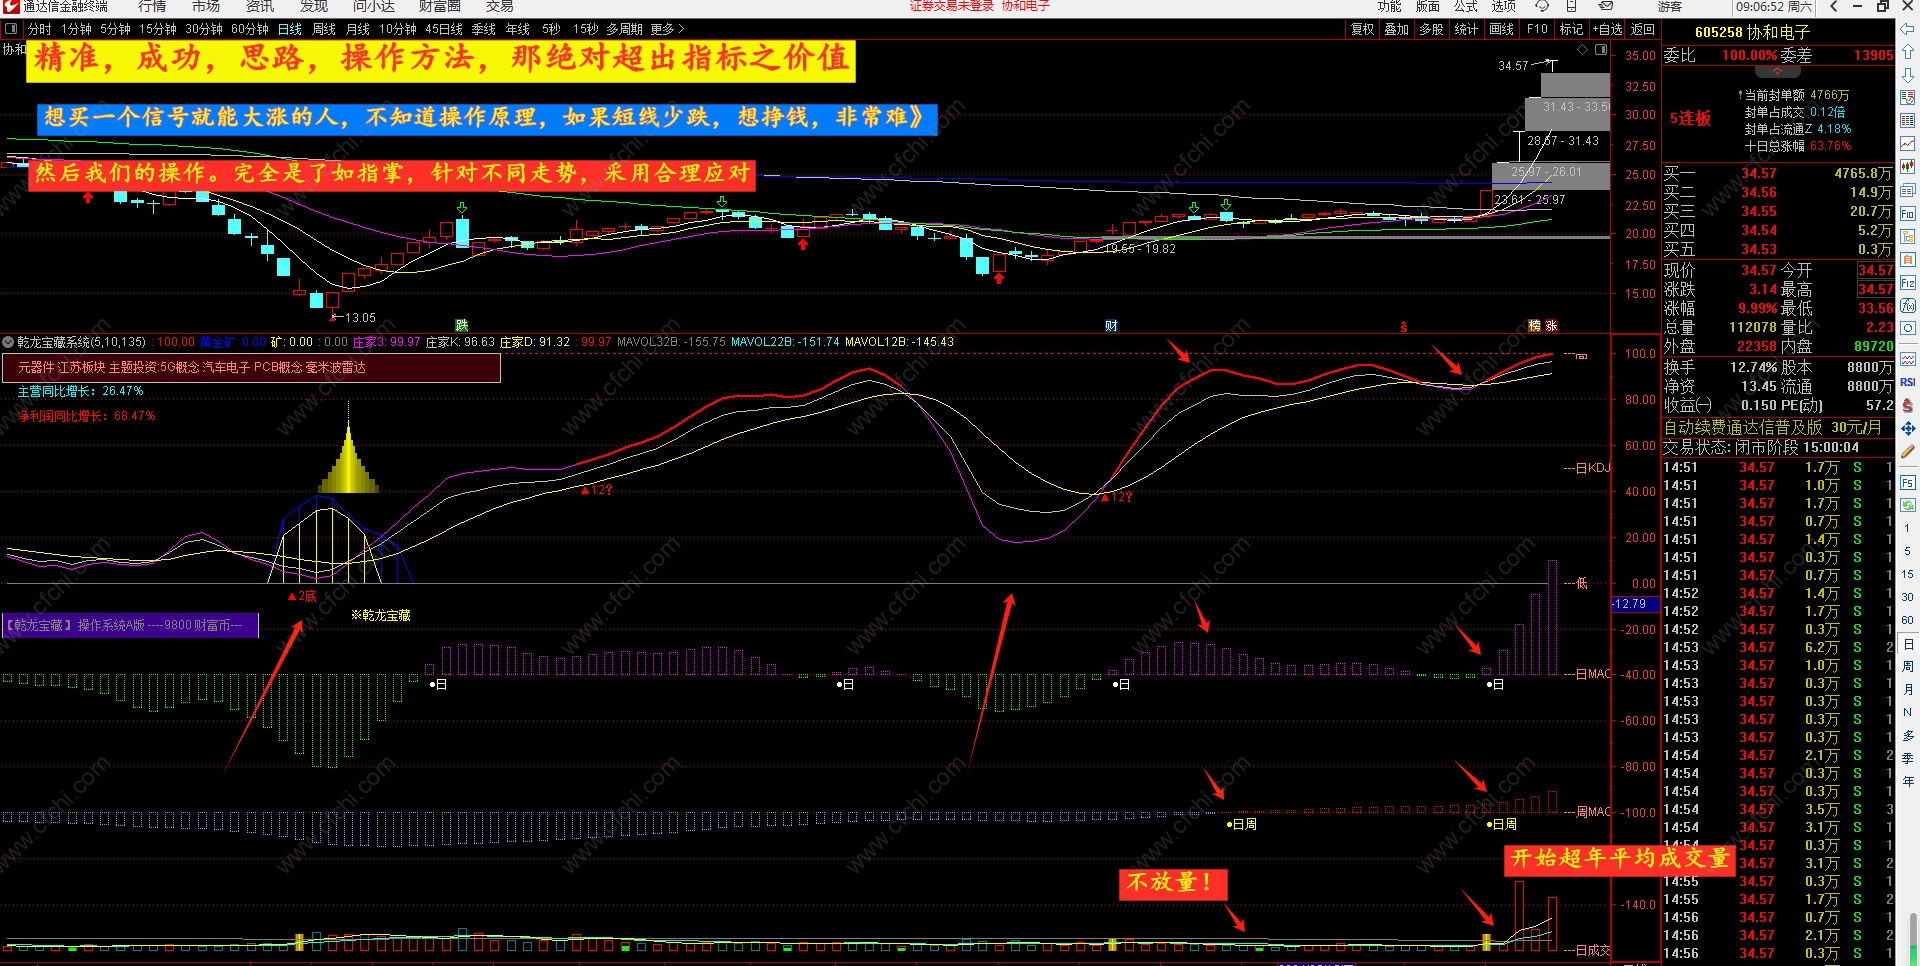
Task: Open the f(x) formula icon in sidebar
Action: tap(1908, 306)
